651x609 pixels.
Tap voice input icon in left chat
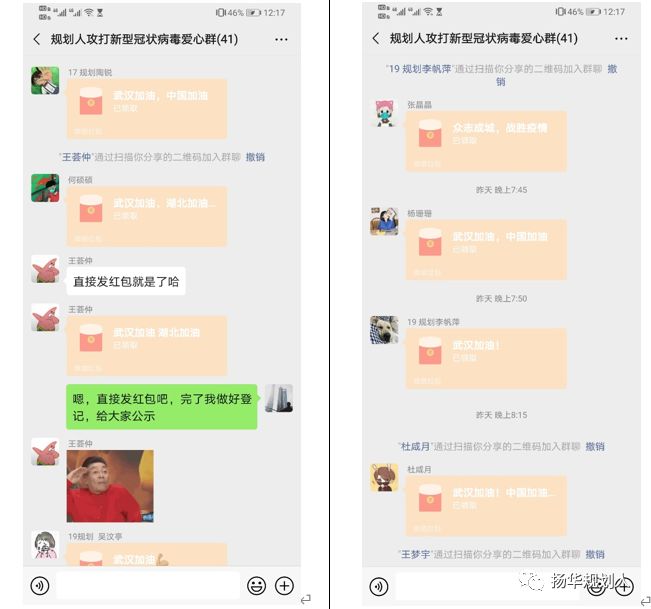40,586
